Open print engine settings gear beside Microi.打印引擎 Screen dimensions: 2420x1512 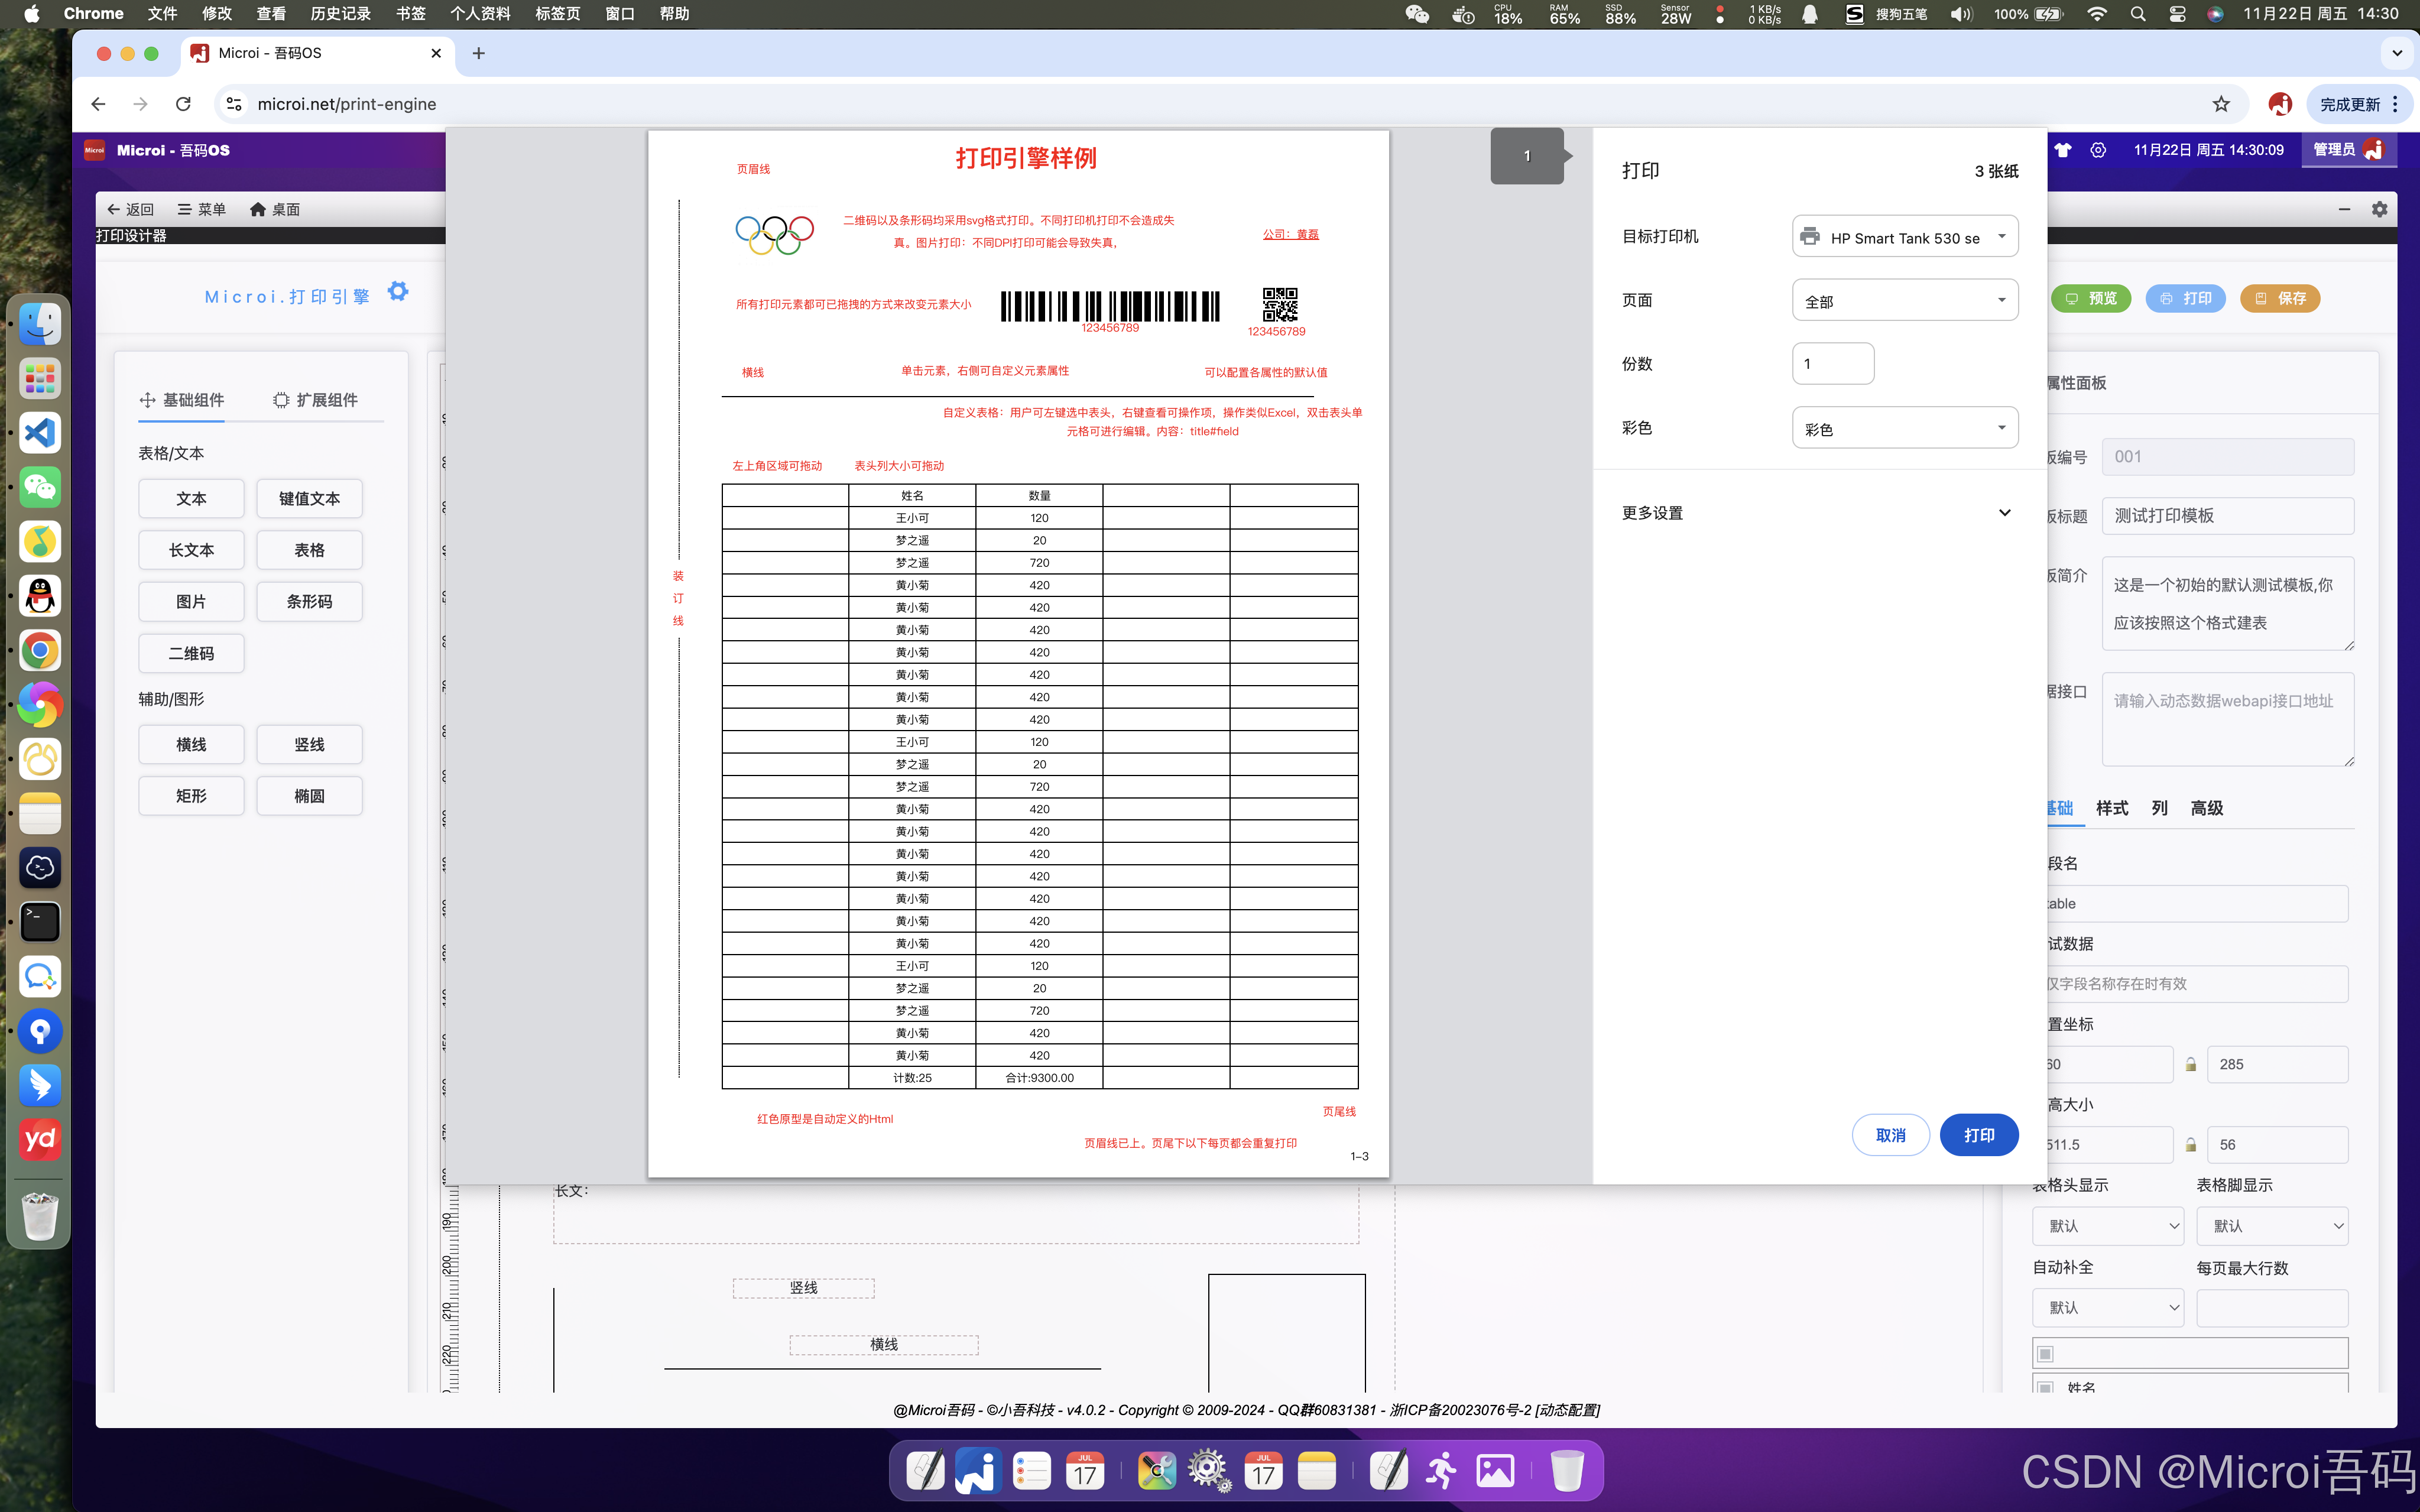[x=398, y=291]
